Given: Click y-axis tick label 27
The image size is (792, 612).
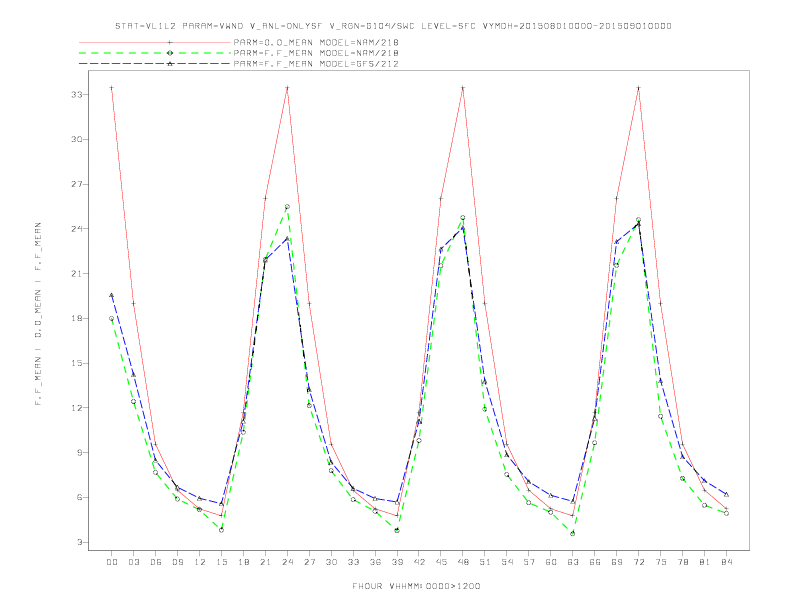Looking at the screenshot, I should pos(77,184).
